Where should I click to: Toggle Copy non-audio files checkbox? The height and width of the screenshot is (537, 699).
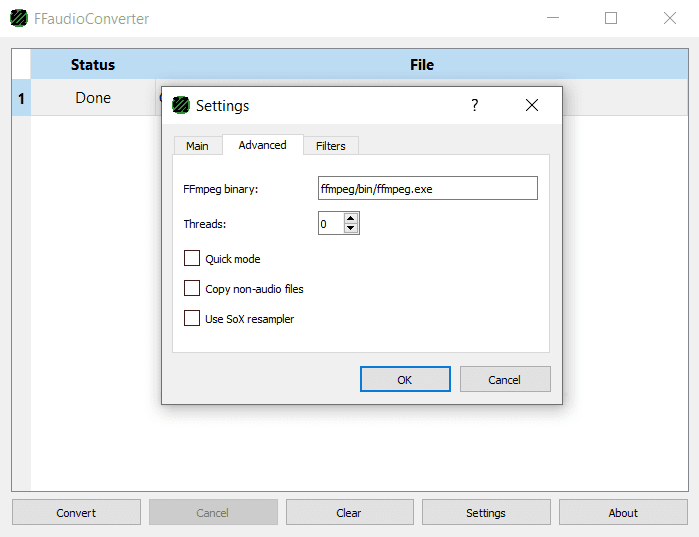(x=192, y=289)
